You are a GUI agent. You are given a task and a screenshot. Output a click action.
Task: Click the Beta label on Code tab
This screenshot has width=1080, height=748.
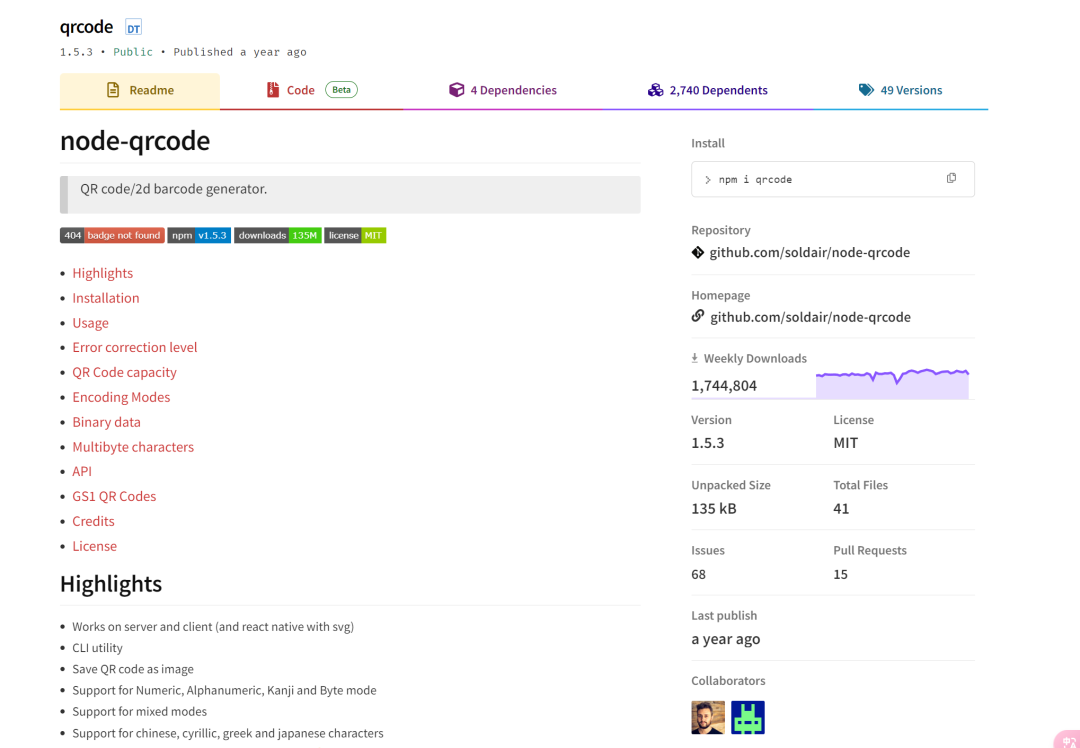[x=342, y=90]
